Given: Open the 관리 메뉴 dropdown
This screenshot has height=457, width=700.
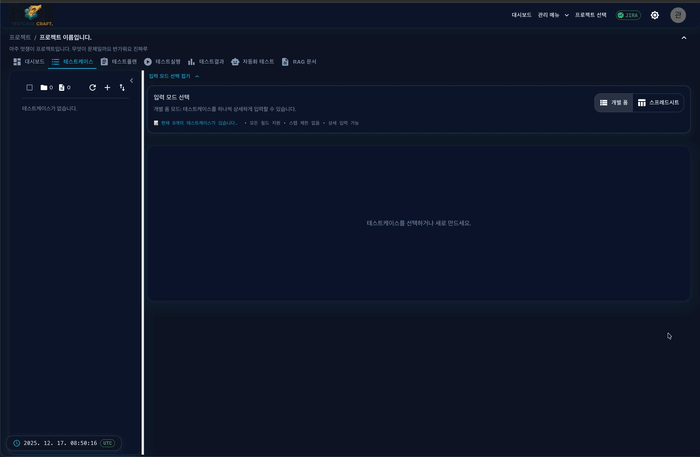Looking at the screenshot, I should 553,15.
